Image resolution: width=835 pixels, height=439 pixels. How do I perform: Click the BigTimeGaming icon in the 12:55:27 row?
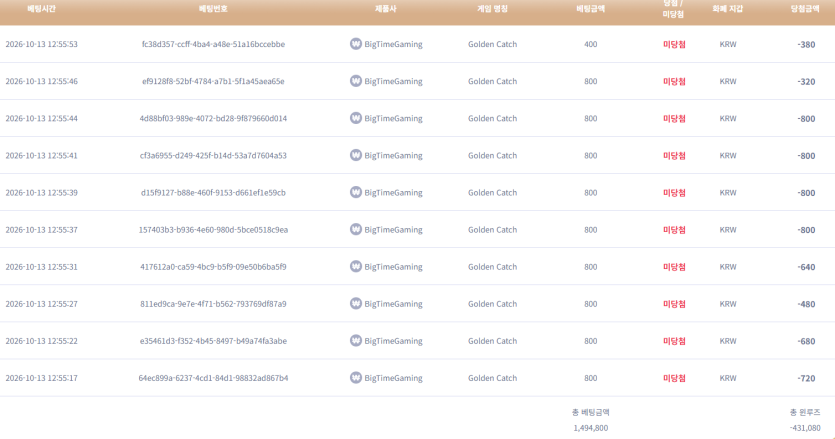356,304
